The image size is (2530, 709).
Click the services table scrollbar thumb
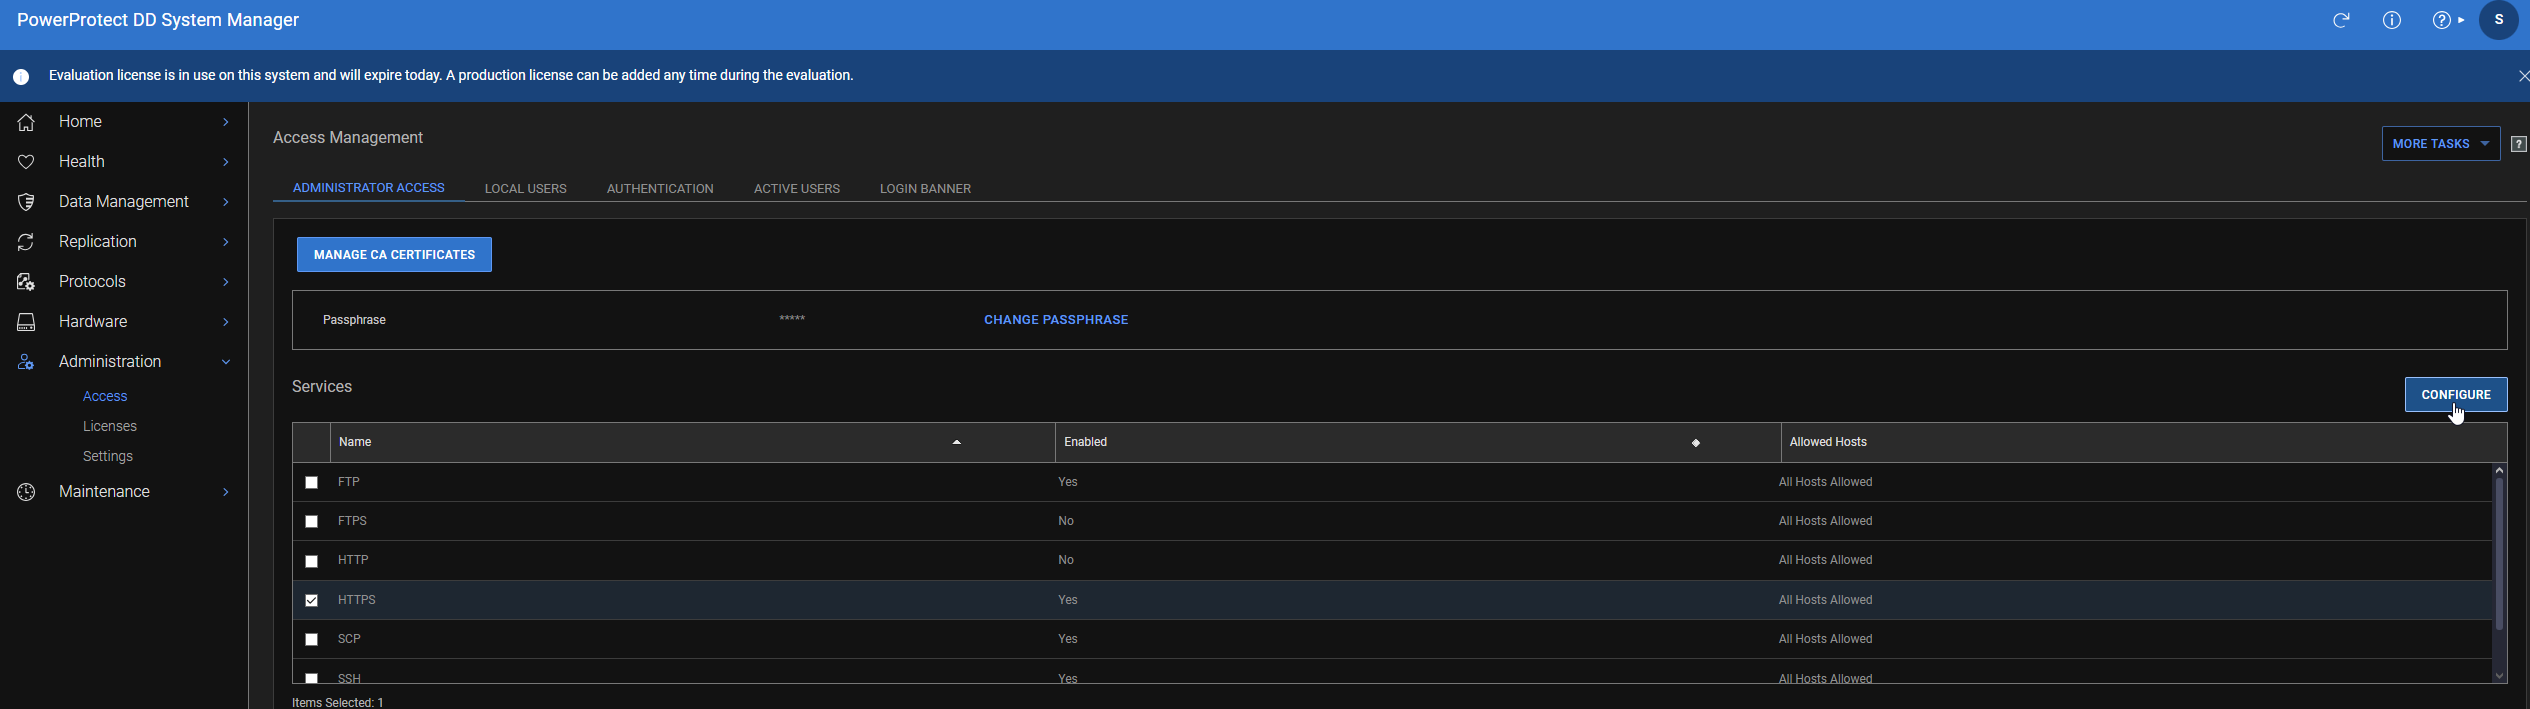pyautogui.click(x=2499, y=554)
